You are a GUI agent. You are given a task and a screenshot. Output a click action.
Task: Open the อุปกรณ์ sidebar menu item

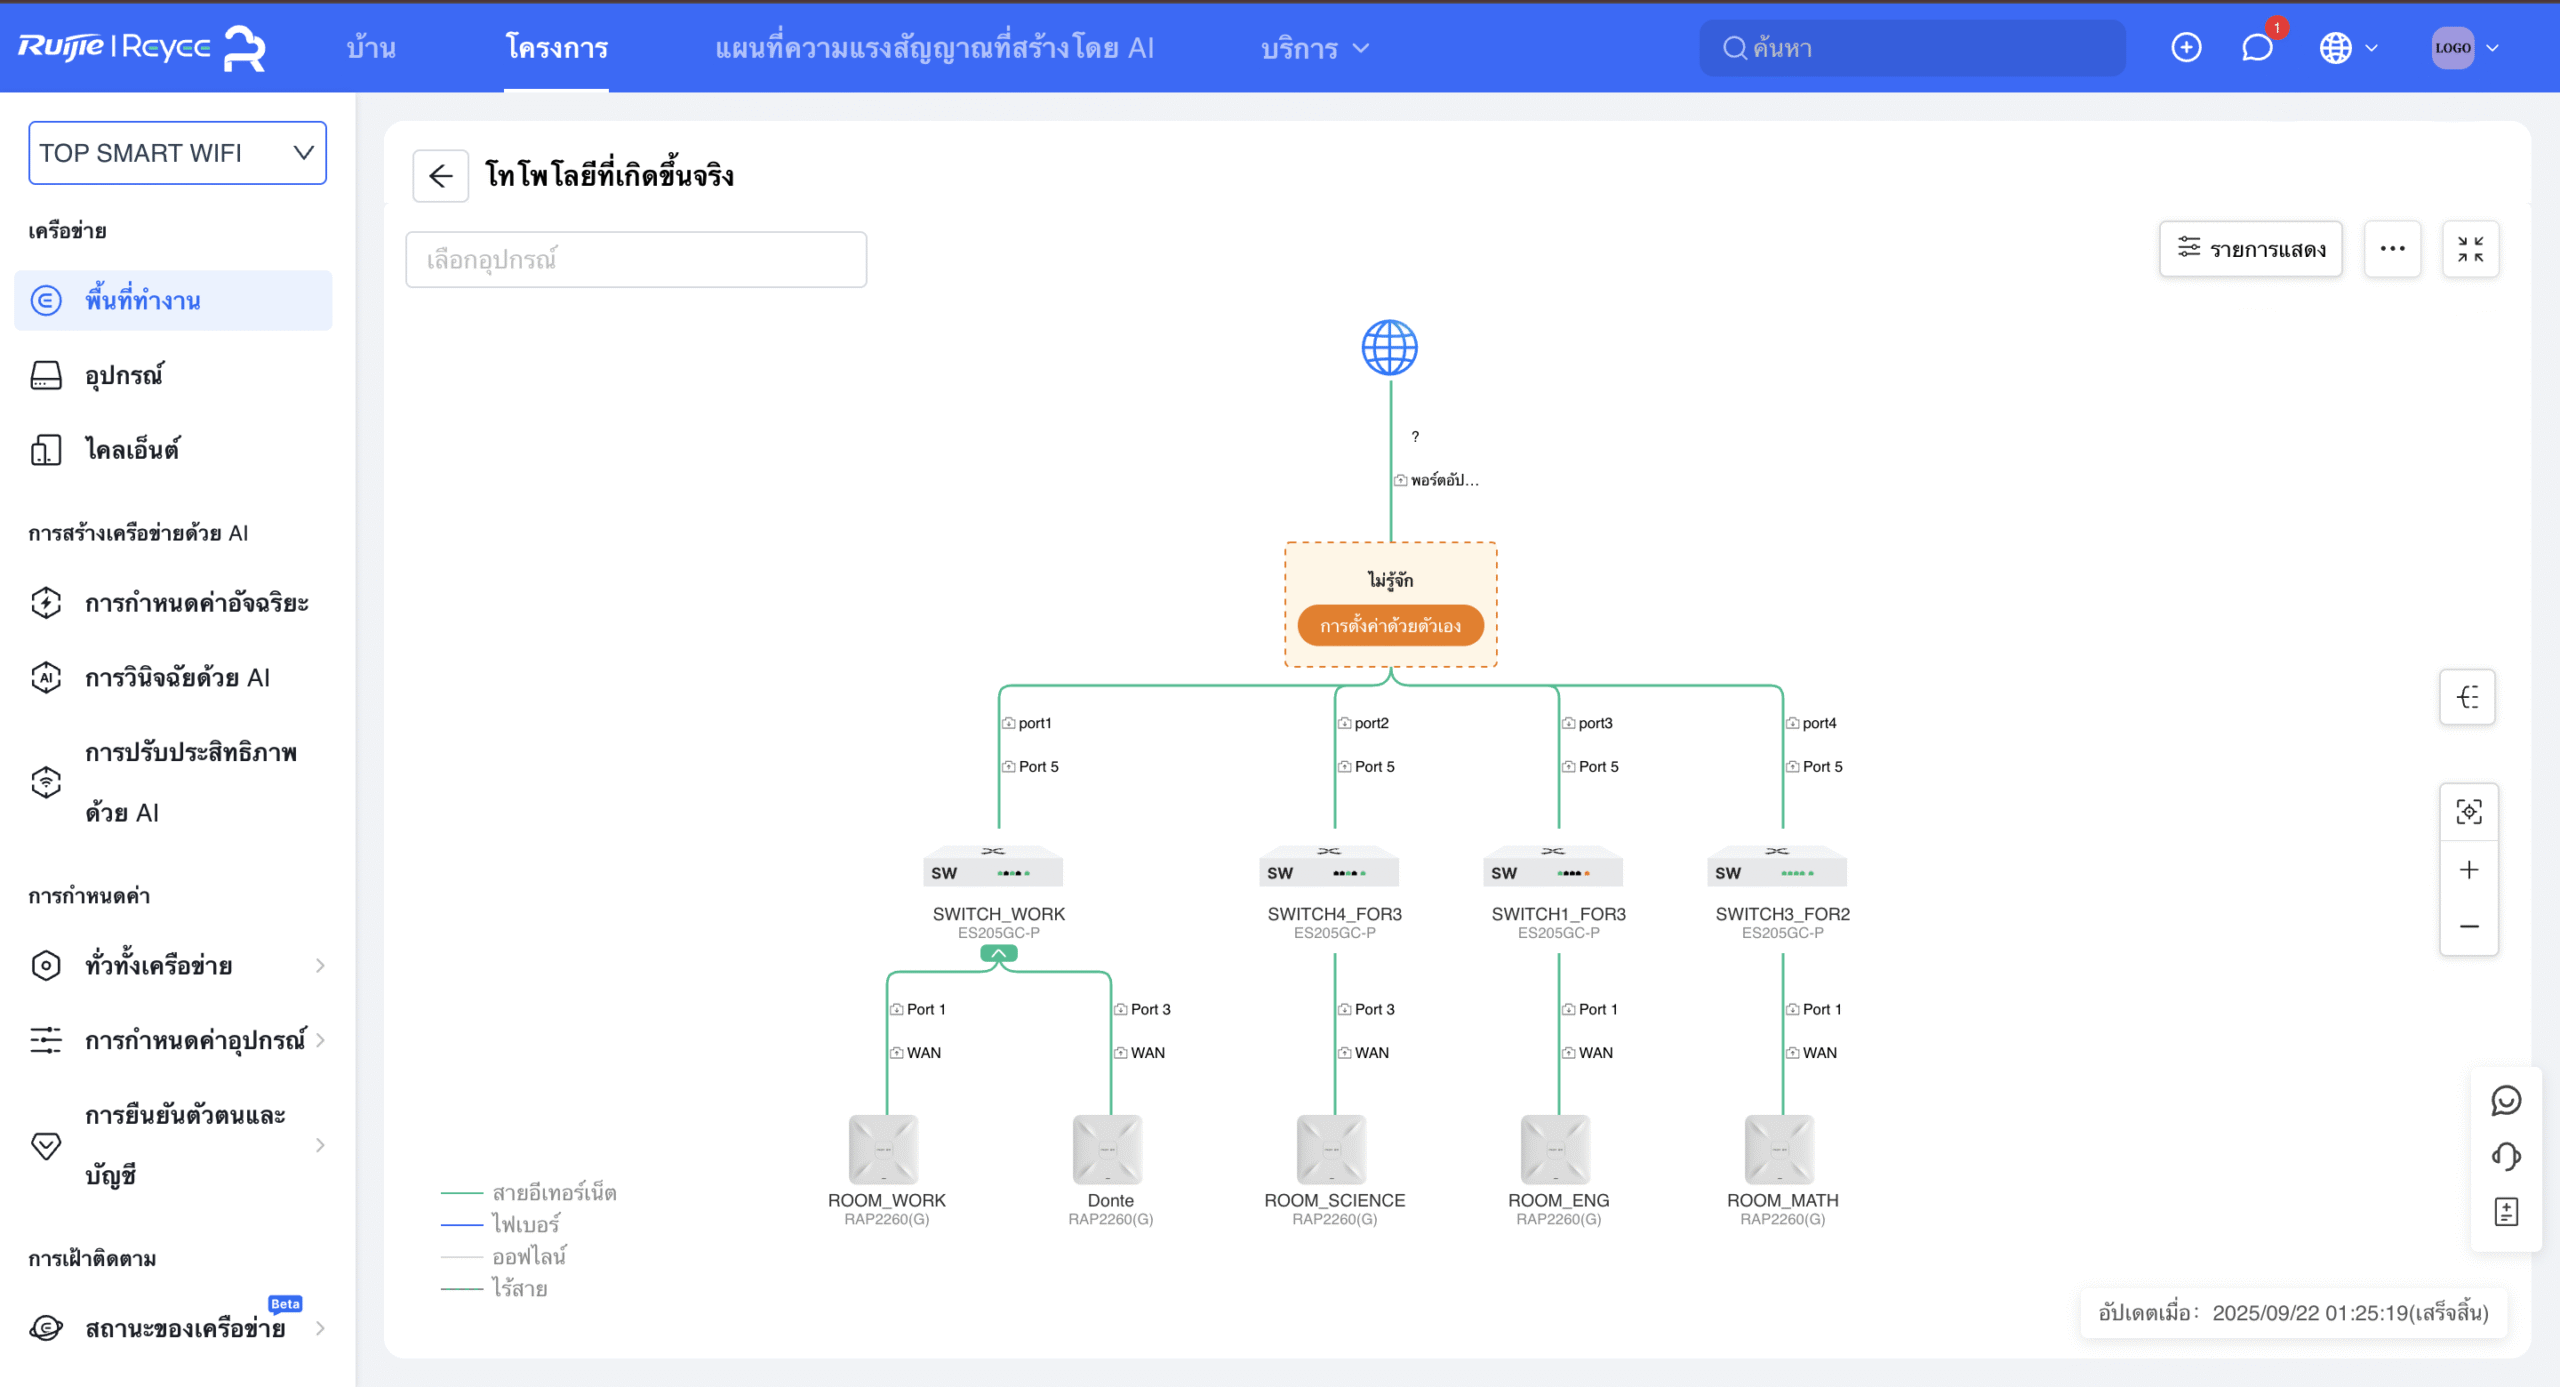coord(124,375)
